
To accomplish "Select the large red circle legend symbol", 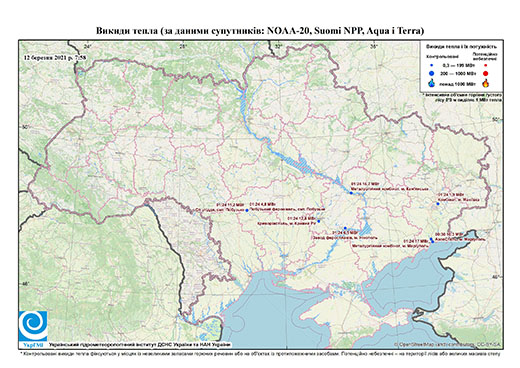I will tap(485, 73).
